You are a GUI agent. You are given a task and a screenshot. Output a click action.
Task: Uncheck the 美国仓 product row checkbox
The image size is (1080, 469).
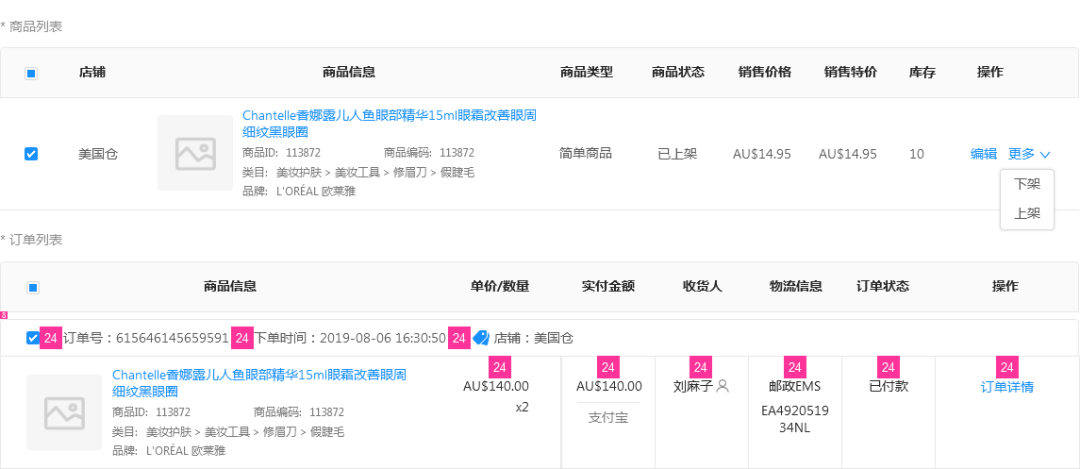[x=31, y=154]
